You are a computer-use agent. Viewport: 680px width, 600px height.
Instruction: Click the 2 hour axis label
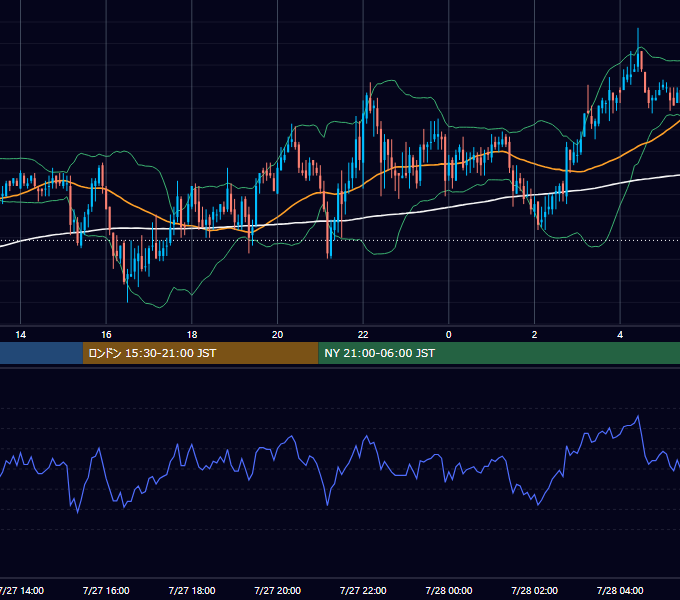(x=534, y=335)
